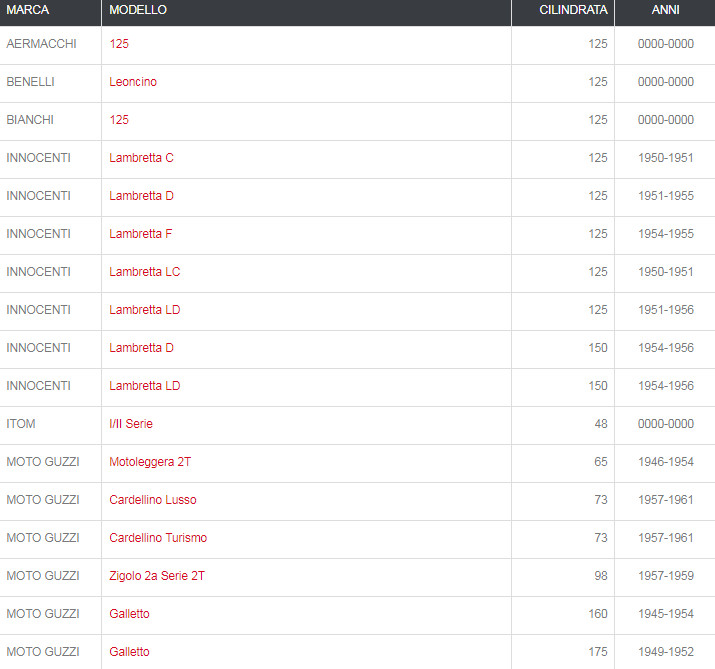
Task: Open Lambretta D link with 150 displacement
Action: click(141, 347)
